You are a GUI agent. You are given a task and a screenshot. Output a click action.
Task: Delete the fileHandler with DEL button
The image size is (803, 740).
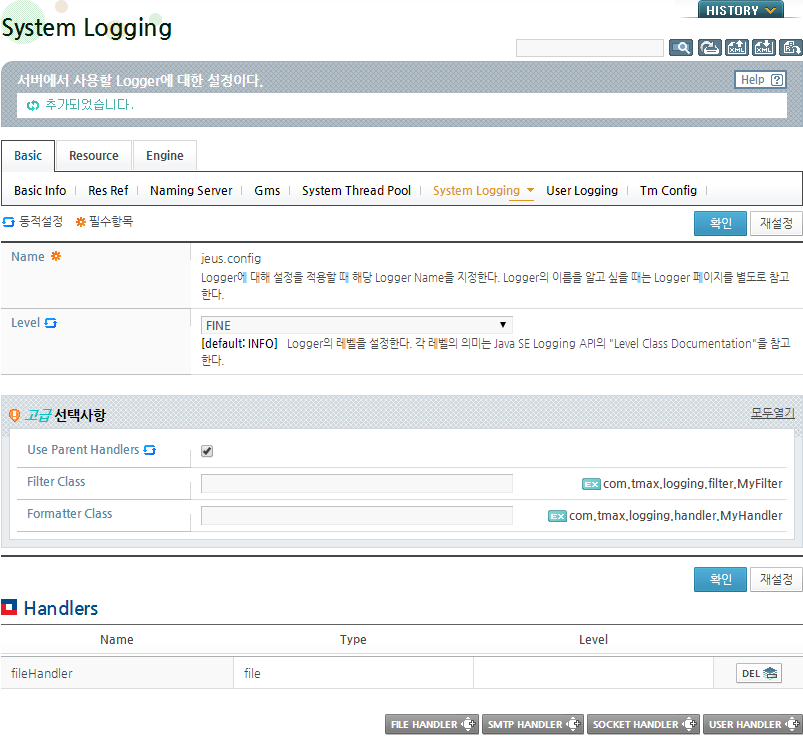759,673
